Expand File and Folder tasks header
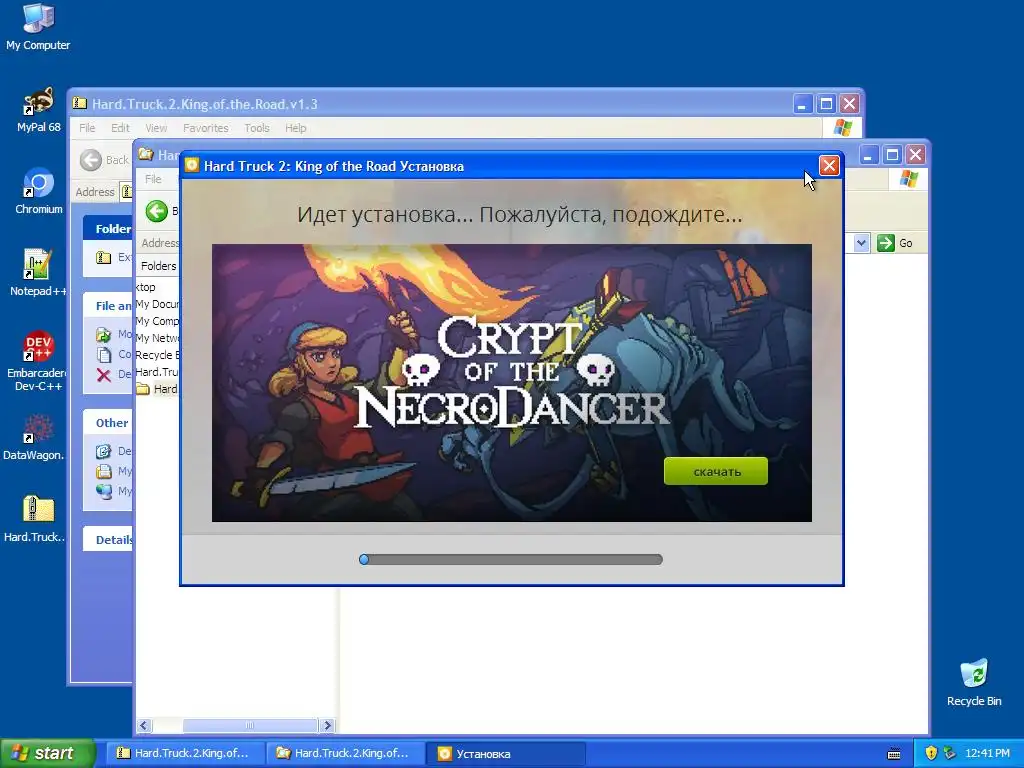Viewport: 1024px width, 768px height. point(108,306)
